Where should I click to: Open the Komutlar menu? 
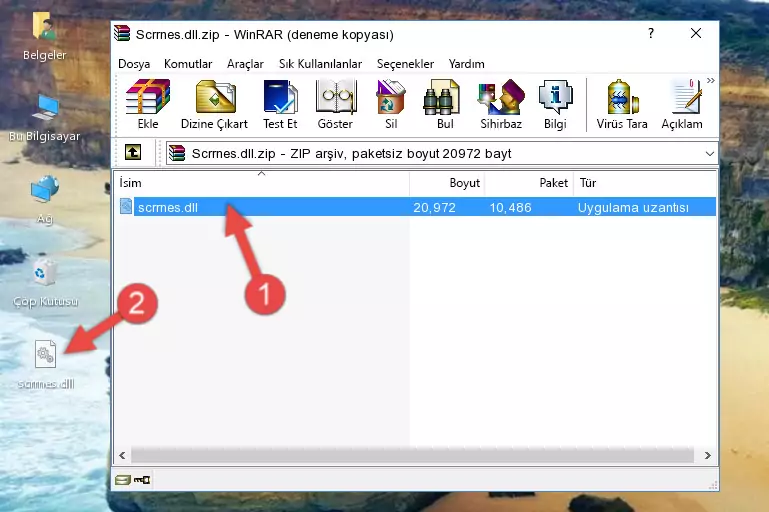(x=188, y=64)
